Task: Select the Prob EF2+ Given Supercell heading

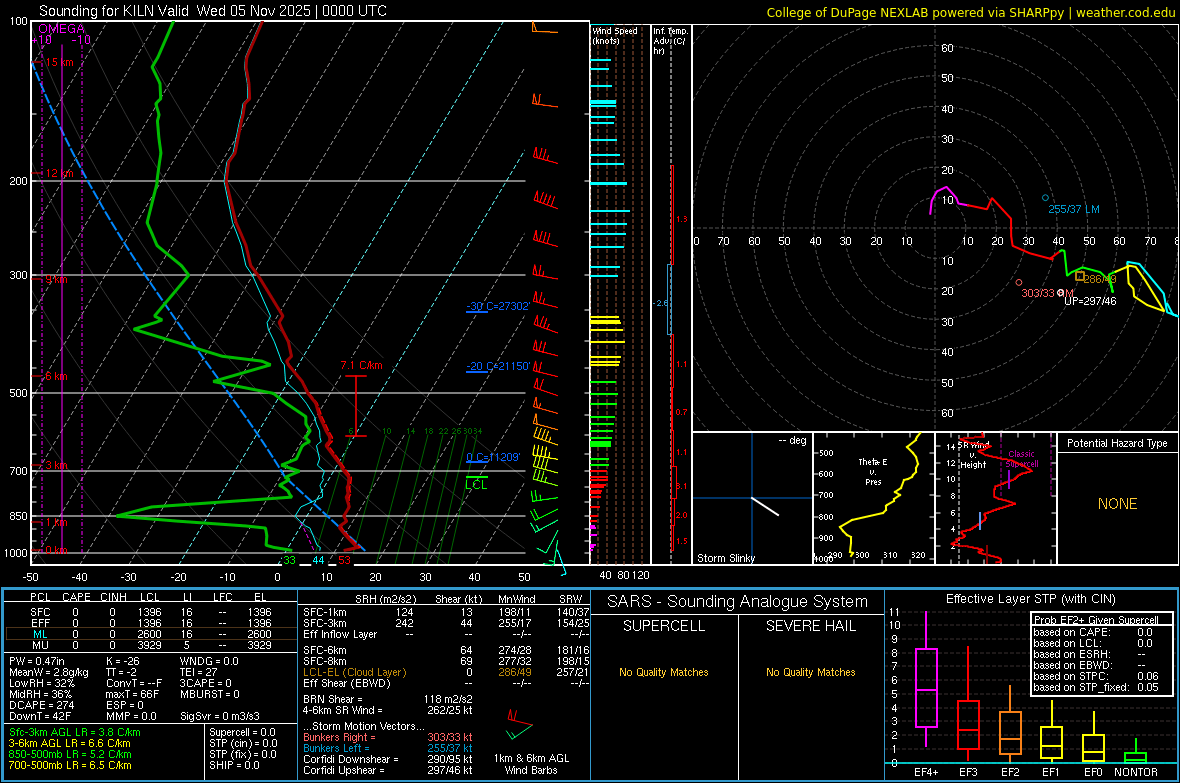Action: click(1096, 620)
